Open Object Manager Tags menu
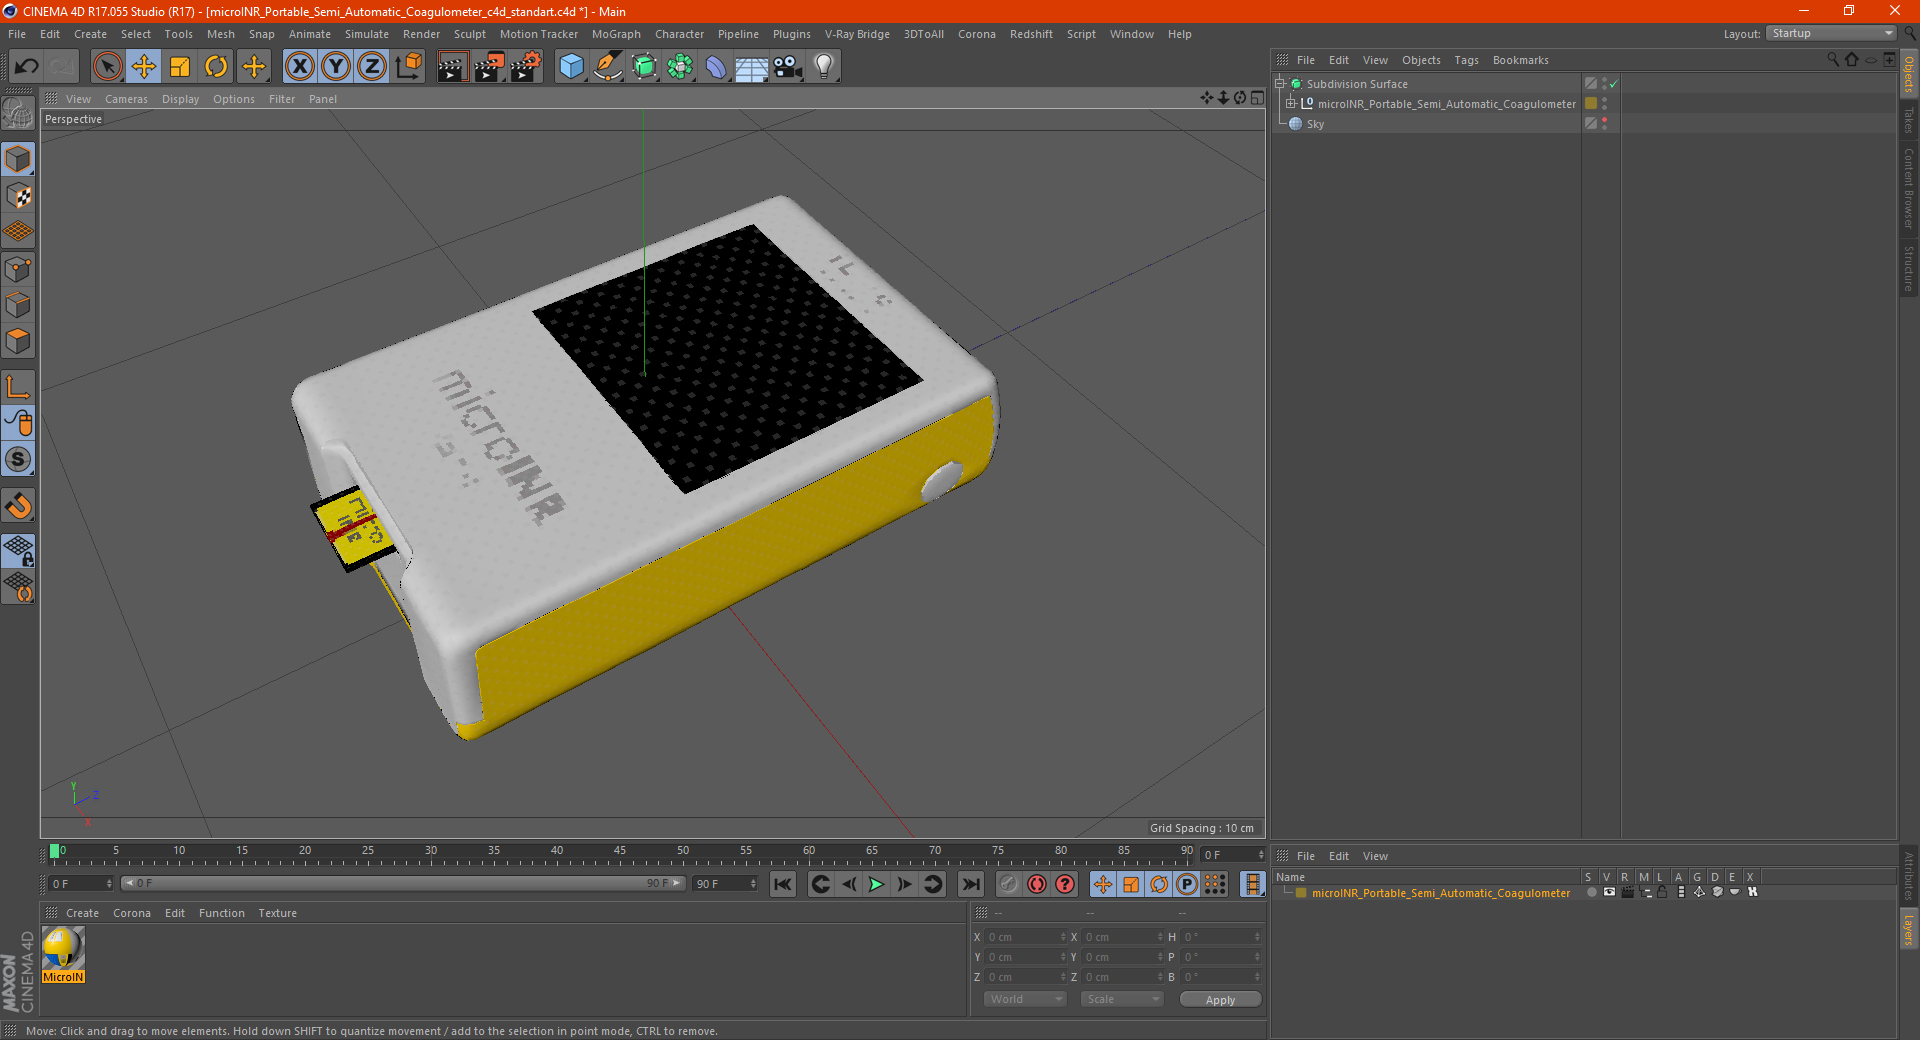This screenshot has width=1920, height=1040. tap(1466, 60)
